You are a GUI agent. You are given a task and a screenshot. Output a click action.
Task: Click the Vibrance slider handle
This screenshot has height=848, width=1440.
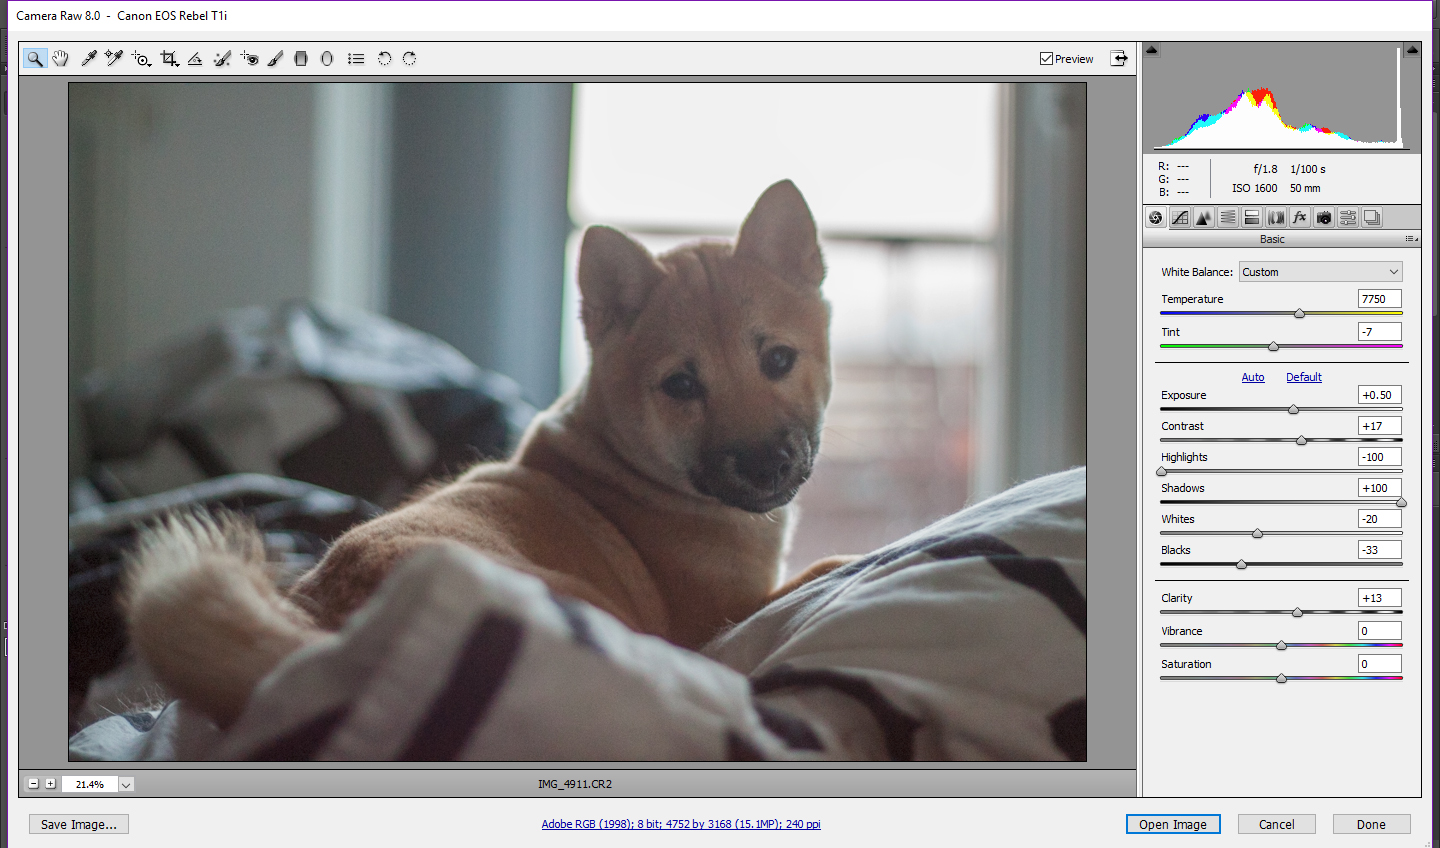pos(1281,646)
